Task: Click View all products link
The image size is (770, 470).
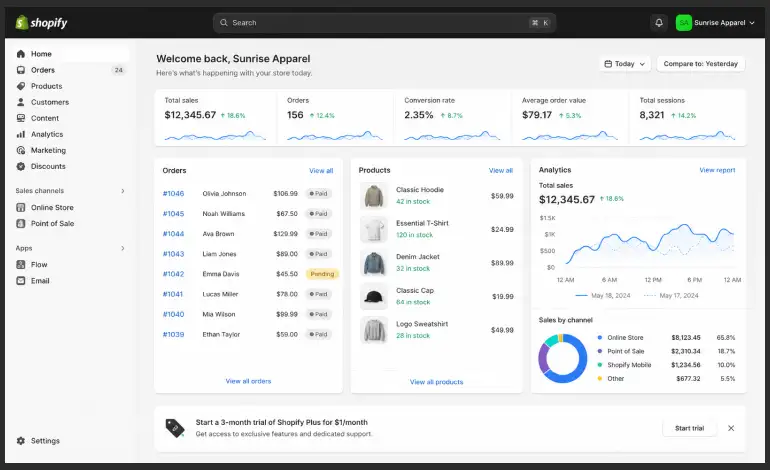Action: [437, 382]
